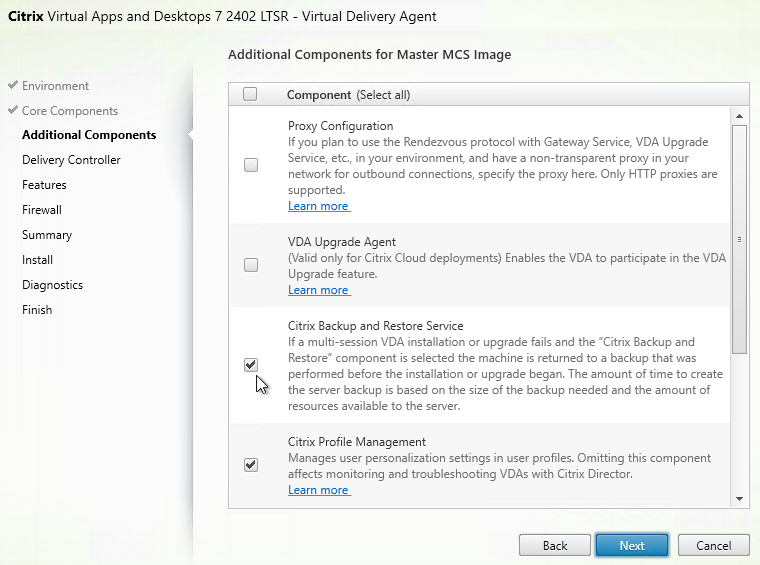
Task: Click the Citrix Virtual Apps and Desktops title
Action: pyautogui.click(x=222, y=16)
